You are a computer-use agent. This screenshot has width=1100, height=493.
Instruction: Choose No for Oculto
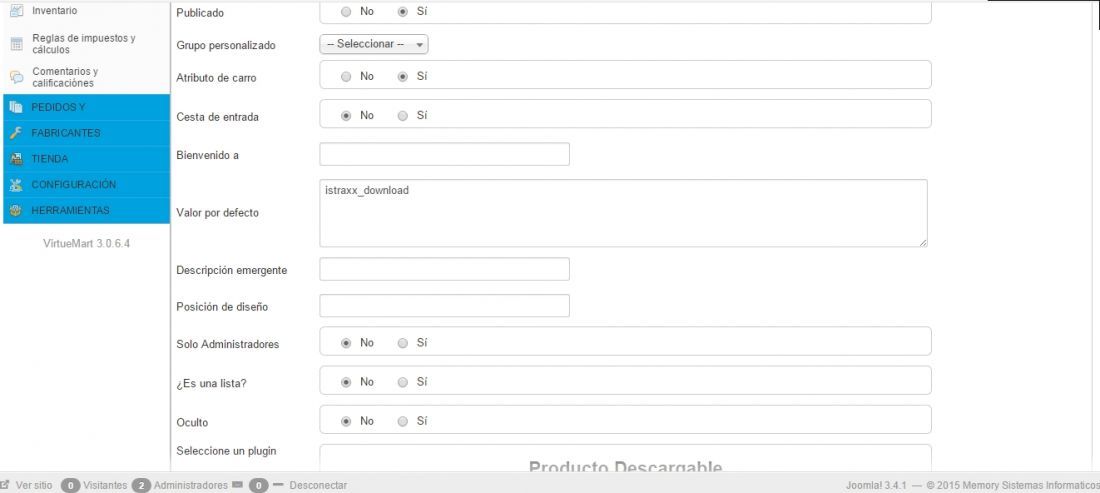[x=346, y=421]
